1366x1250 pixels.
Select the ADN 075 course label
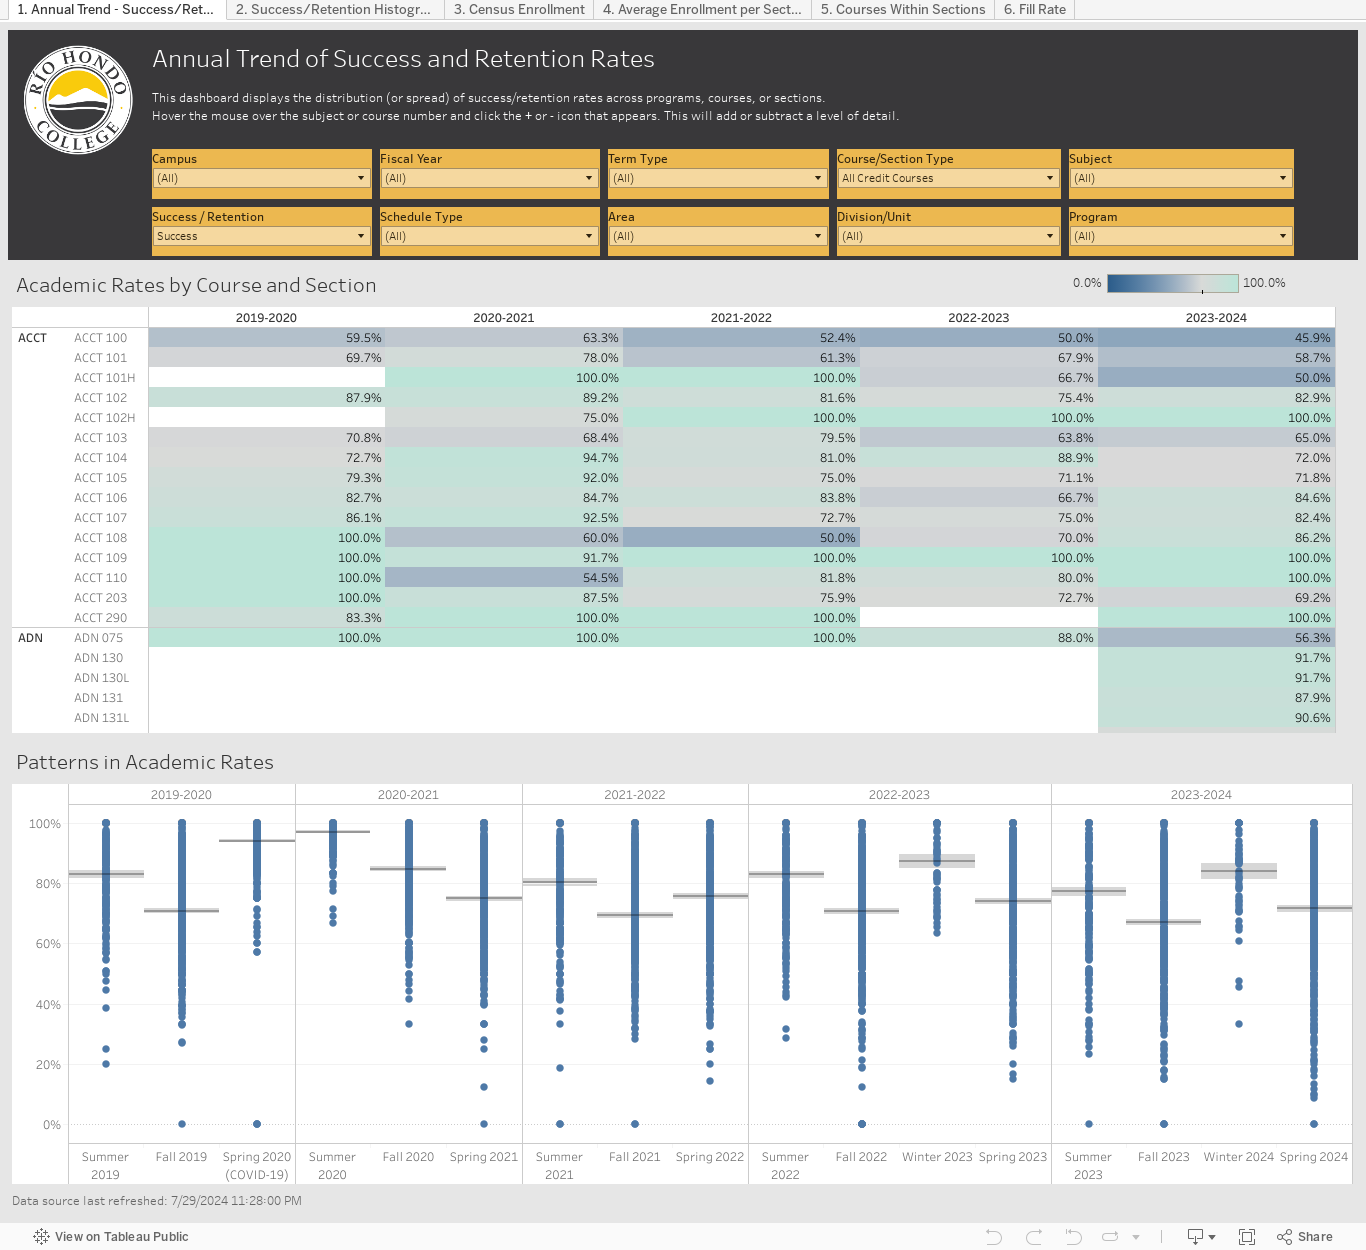coord(99,638)
